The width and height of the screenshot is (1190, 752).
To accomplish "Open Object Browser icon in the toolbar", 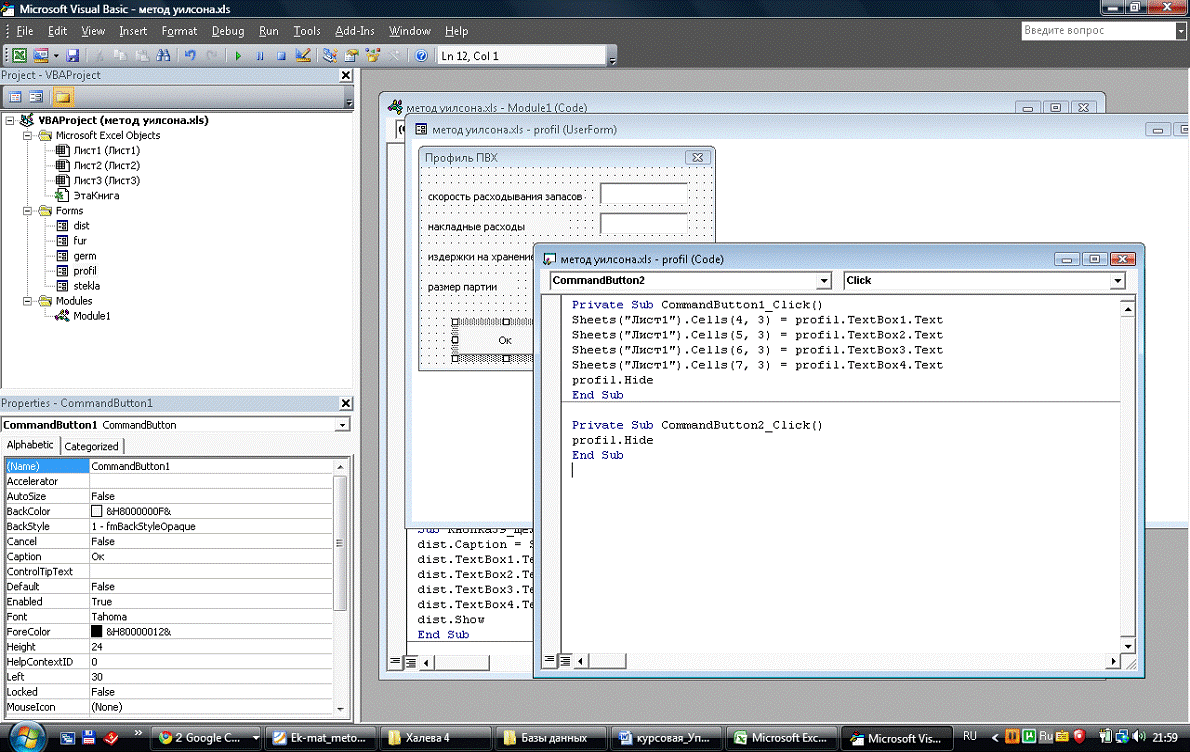I will (374, 56).
